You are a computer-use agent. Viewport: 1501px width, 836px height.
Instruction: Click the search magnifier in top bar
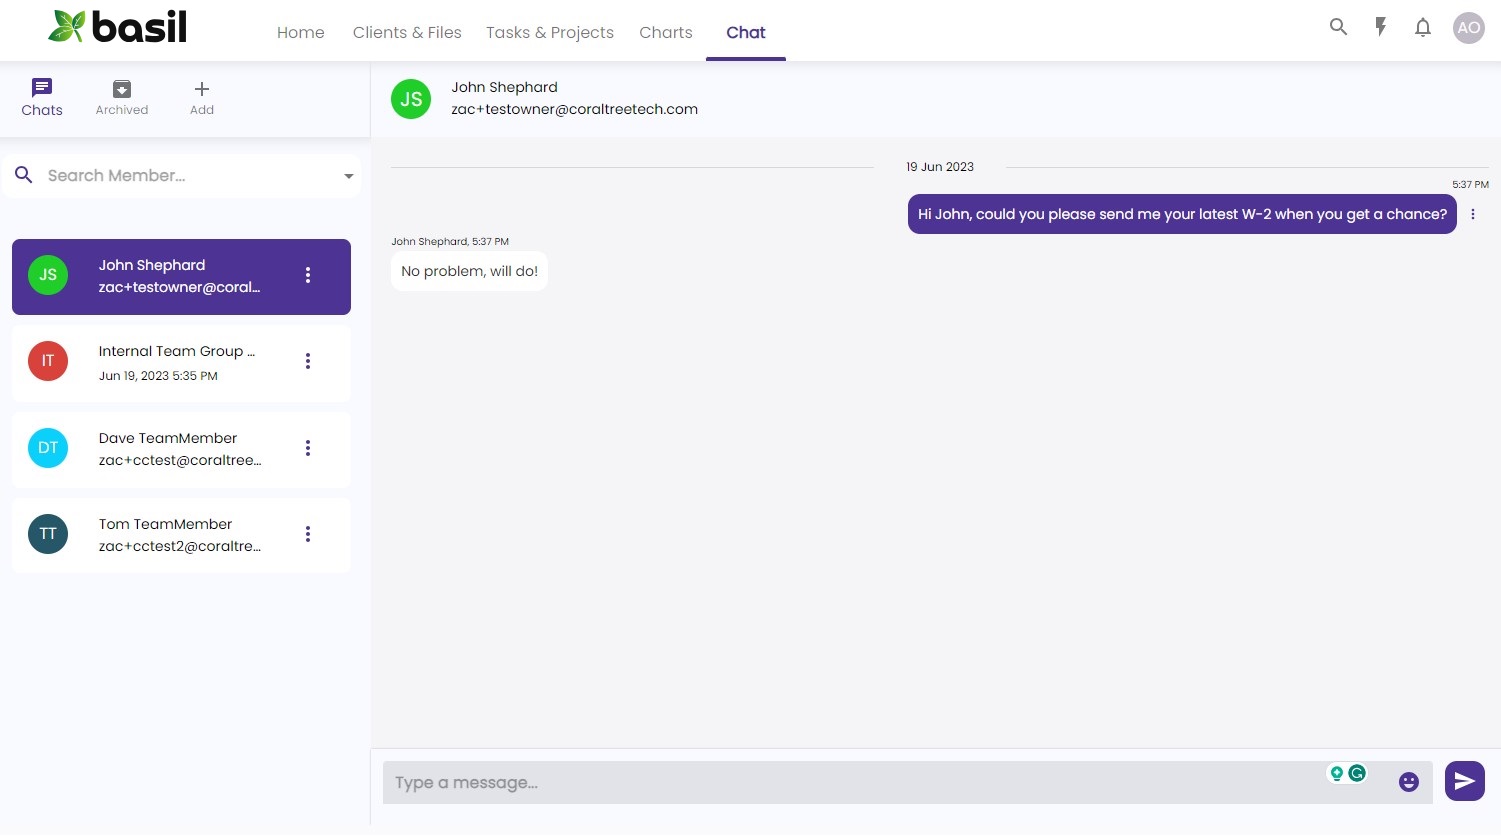pyautogui.click(x=1338, y=28)
